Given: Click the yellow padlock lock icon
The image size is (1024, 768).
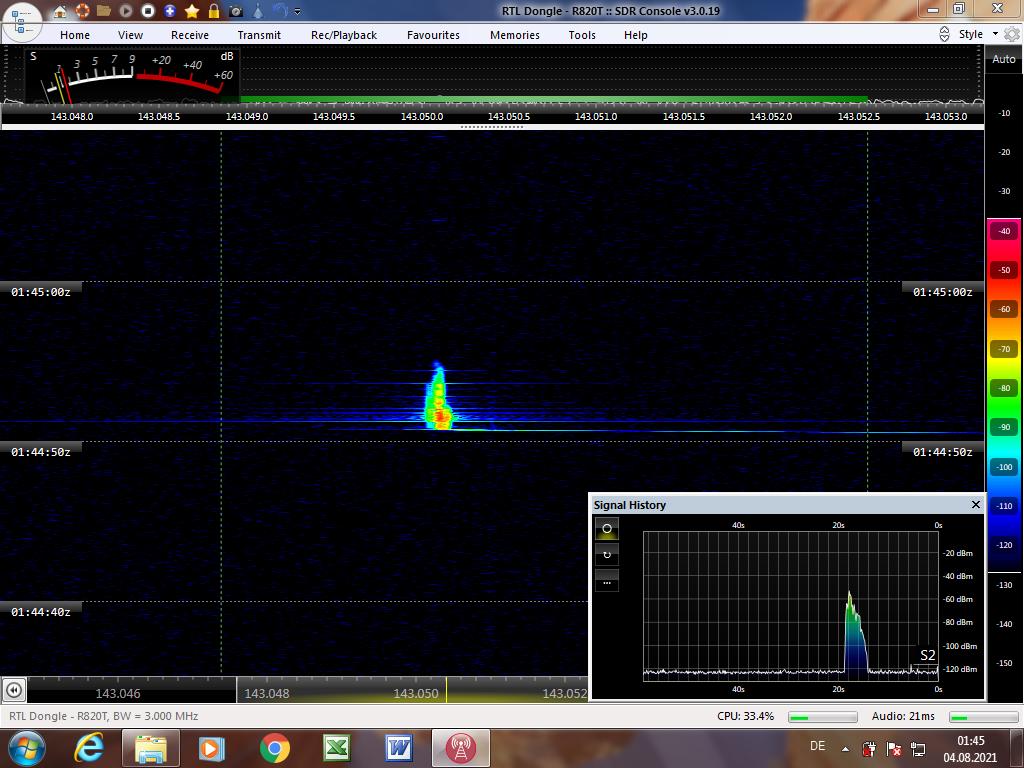Looking at the screenshot, I should pyautogui.click(x=214, y=10).
